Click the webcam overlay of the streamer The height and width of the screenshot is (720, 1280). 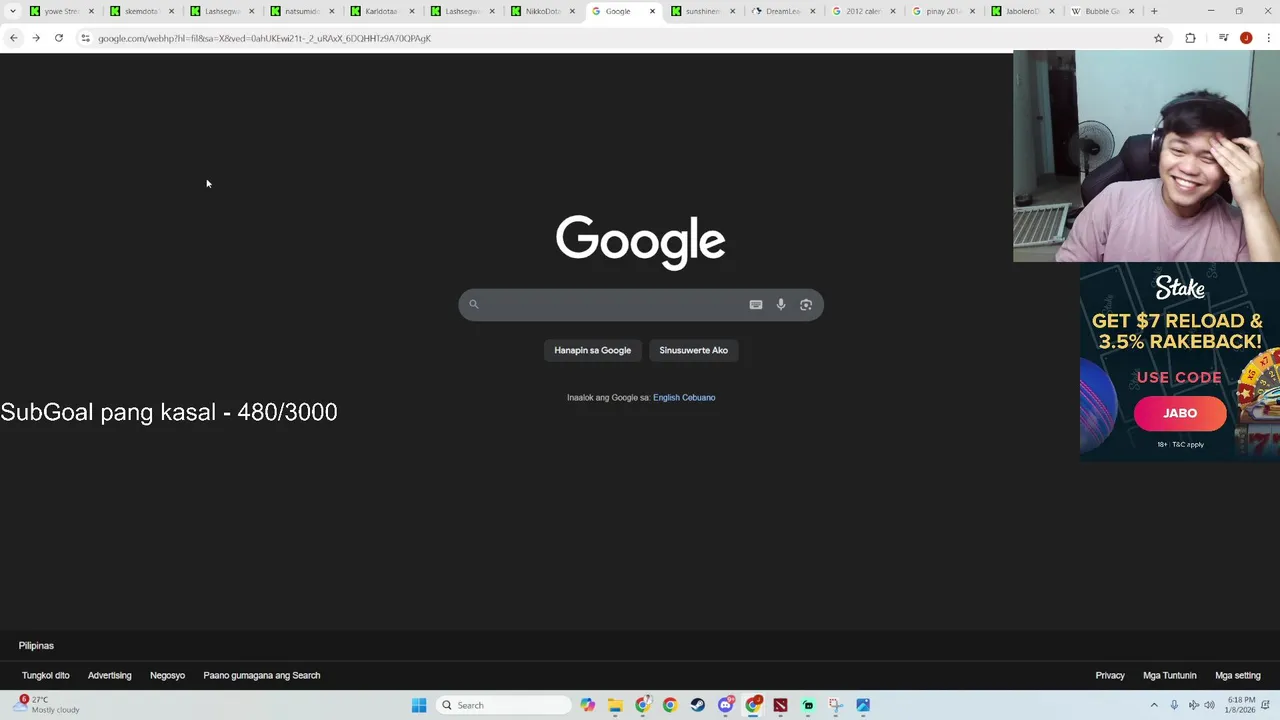[x=1146, y=157]
